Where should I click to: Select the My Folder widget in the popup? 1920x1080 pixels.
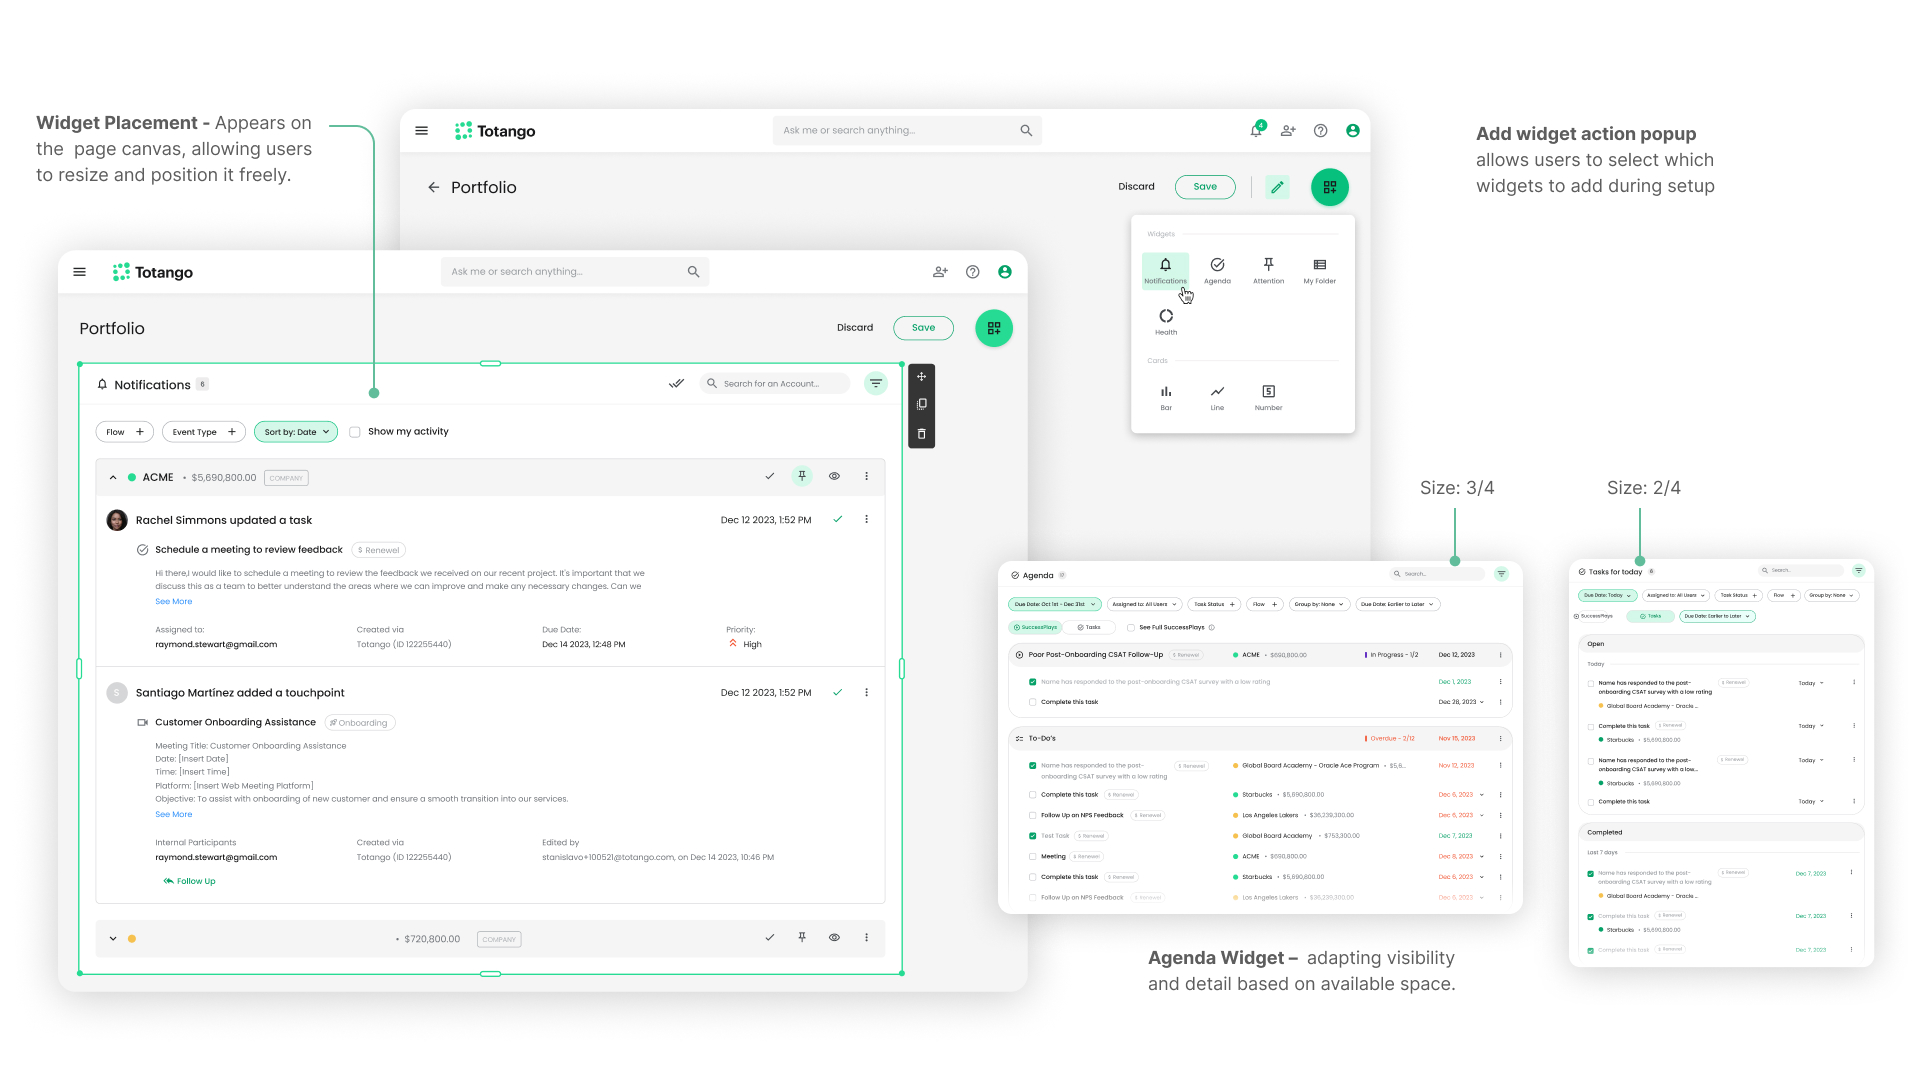coord(1319,270)
